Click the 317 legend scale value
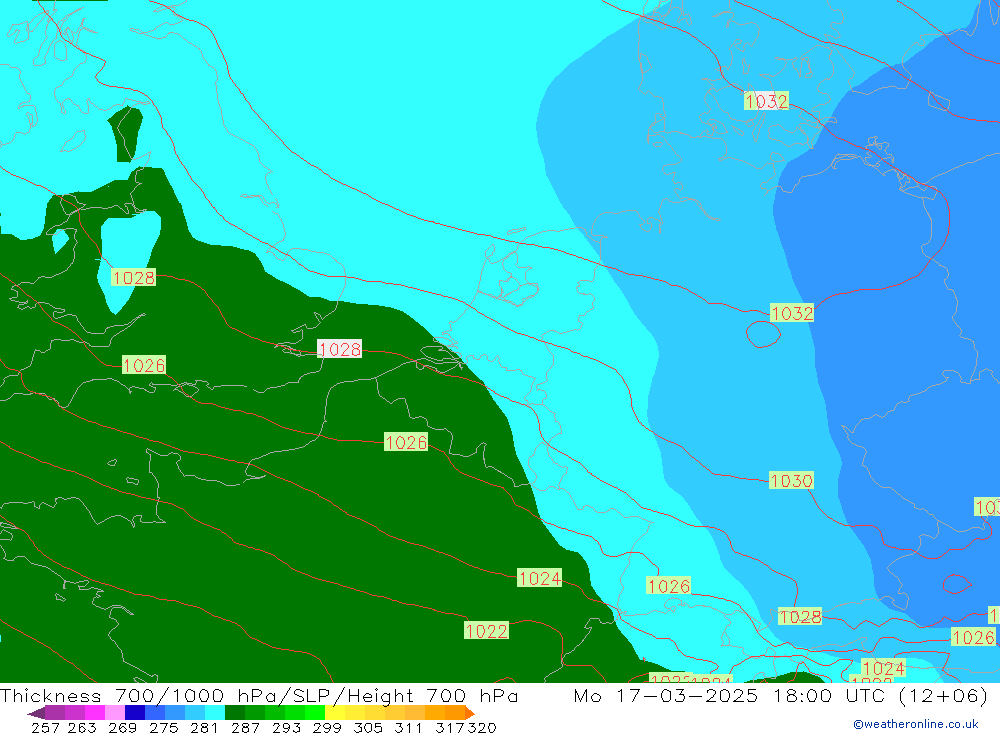1000x733 pixels. coord(450,727)
